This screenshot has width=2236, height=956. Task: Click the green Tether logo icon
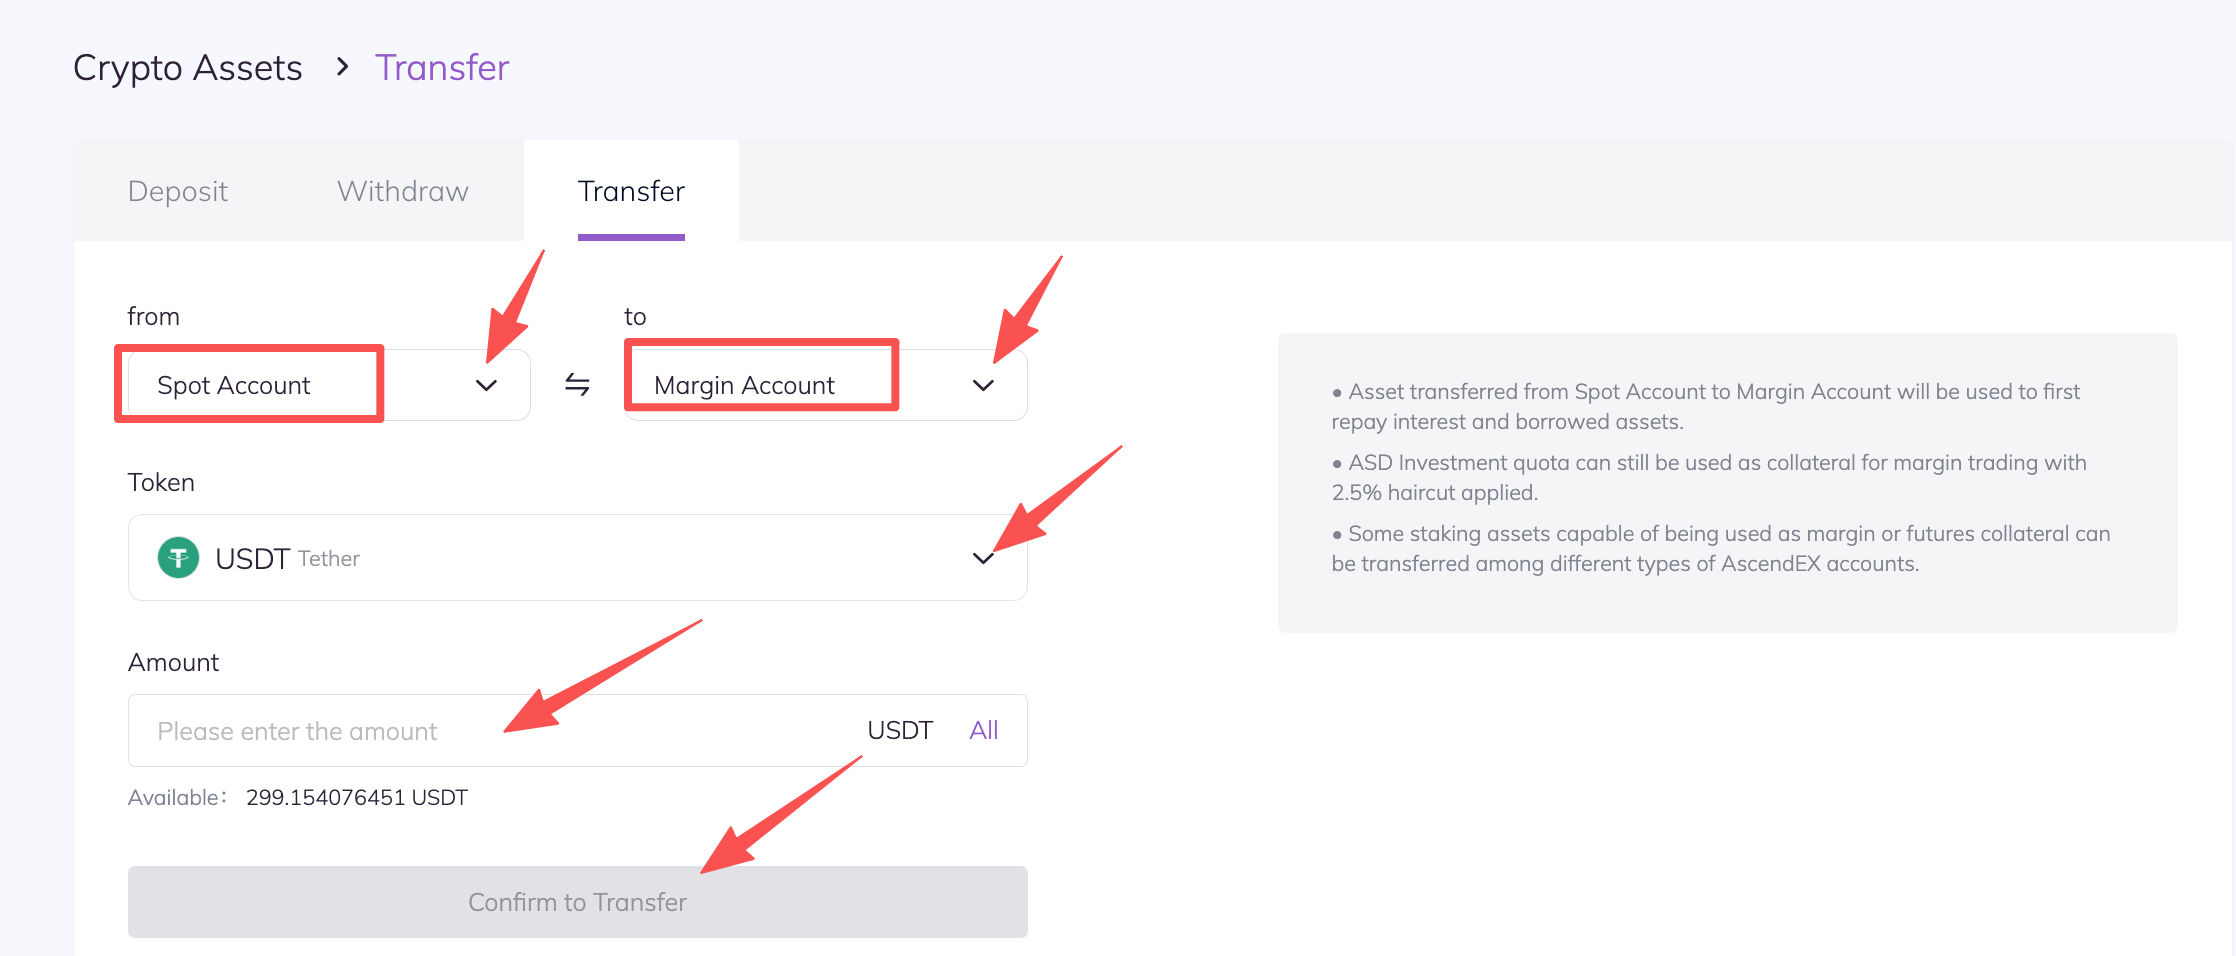coord(178,558)
